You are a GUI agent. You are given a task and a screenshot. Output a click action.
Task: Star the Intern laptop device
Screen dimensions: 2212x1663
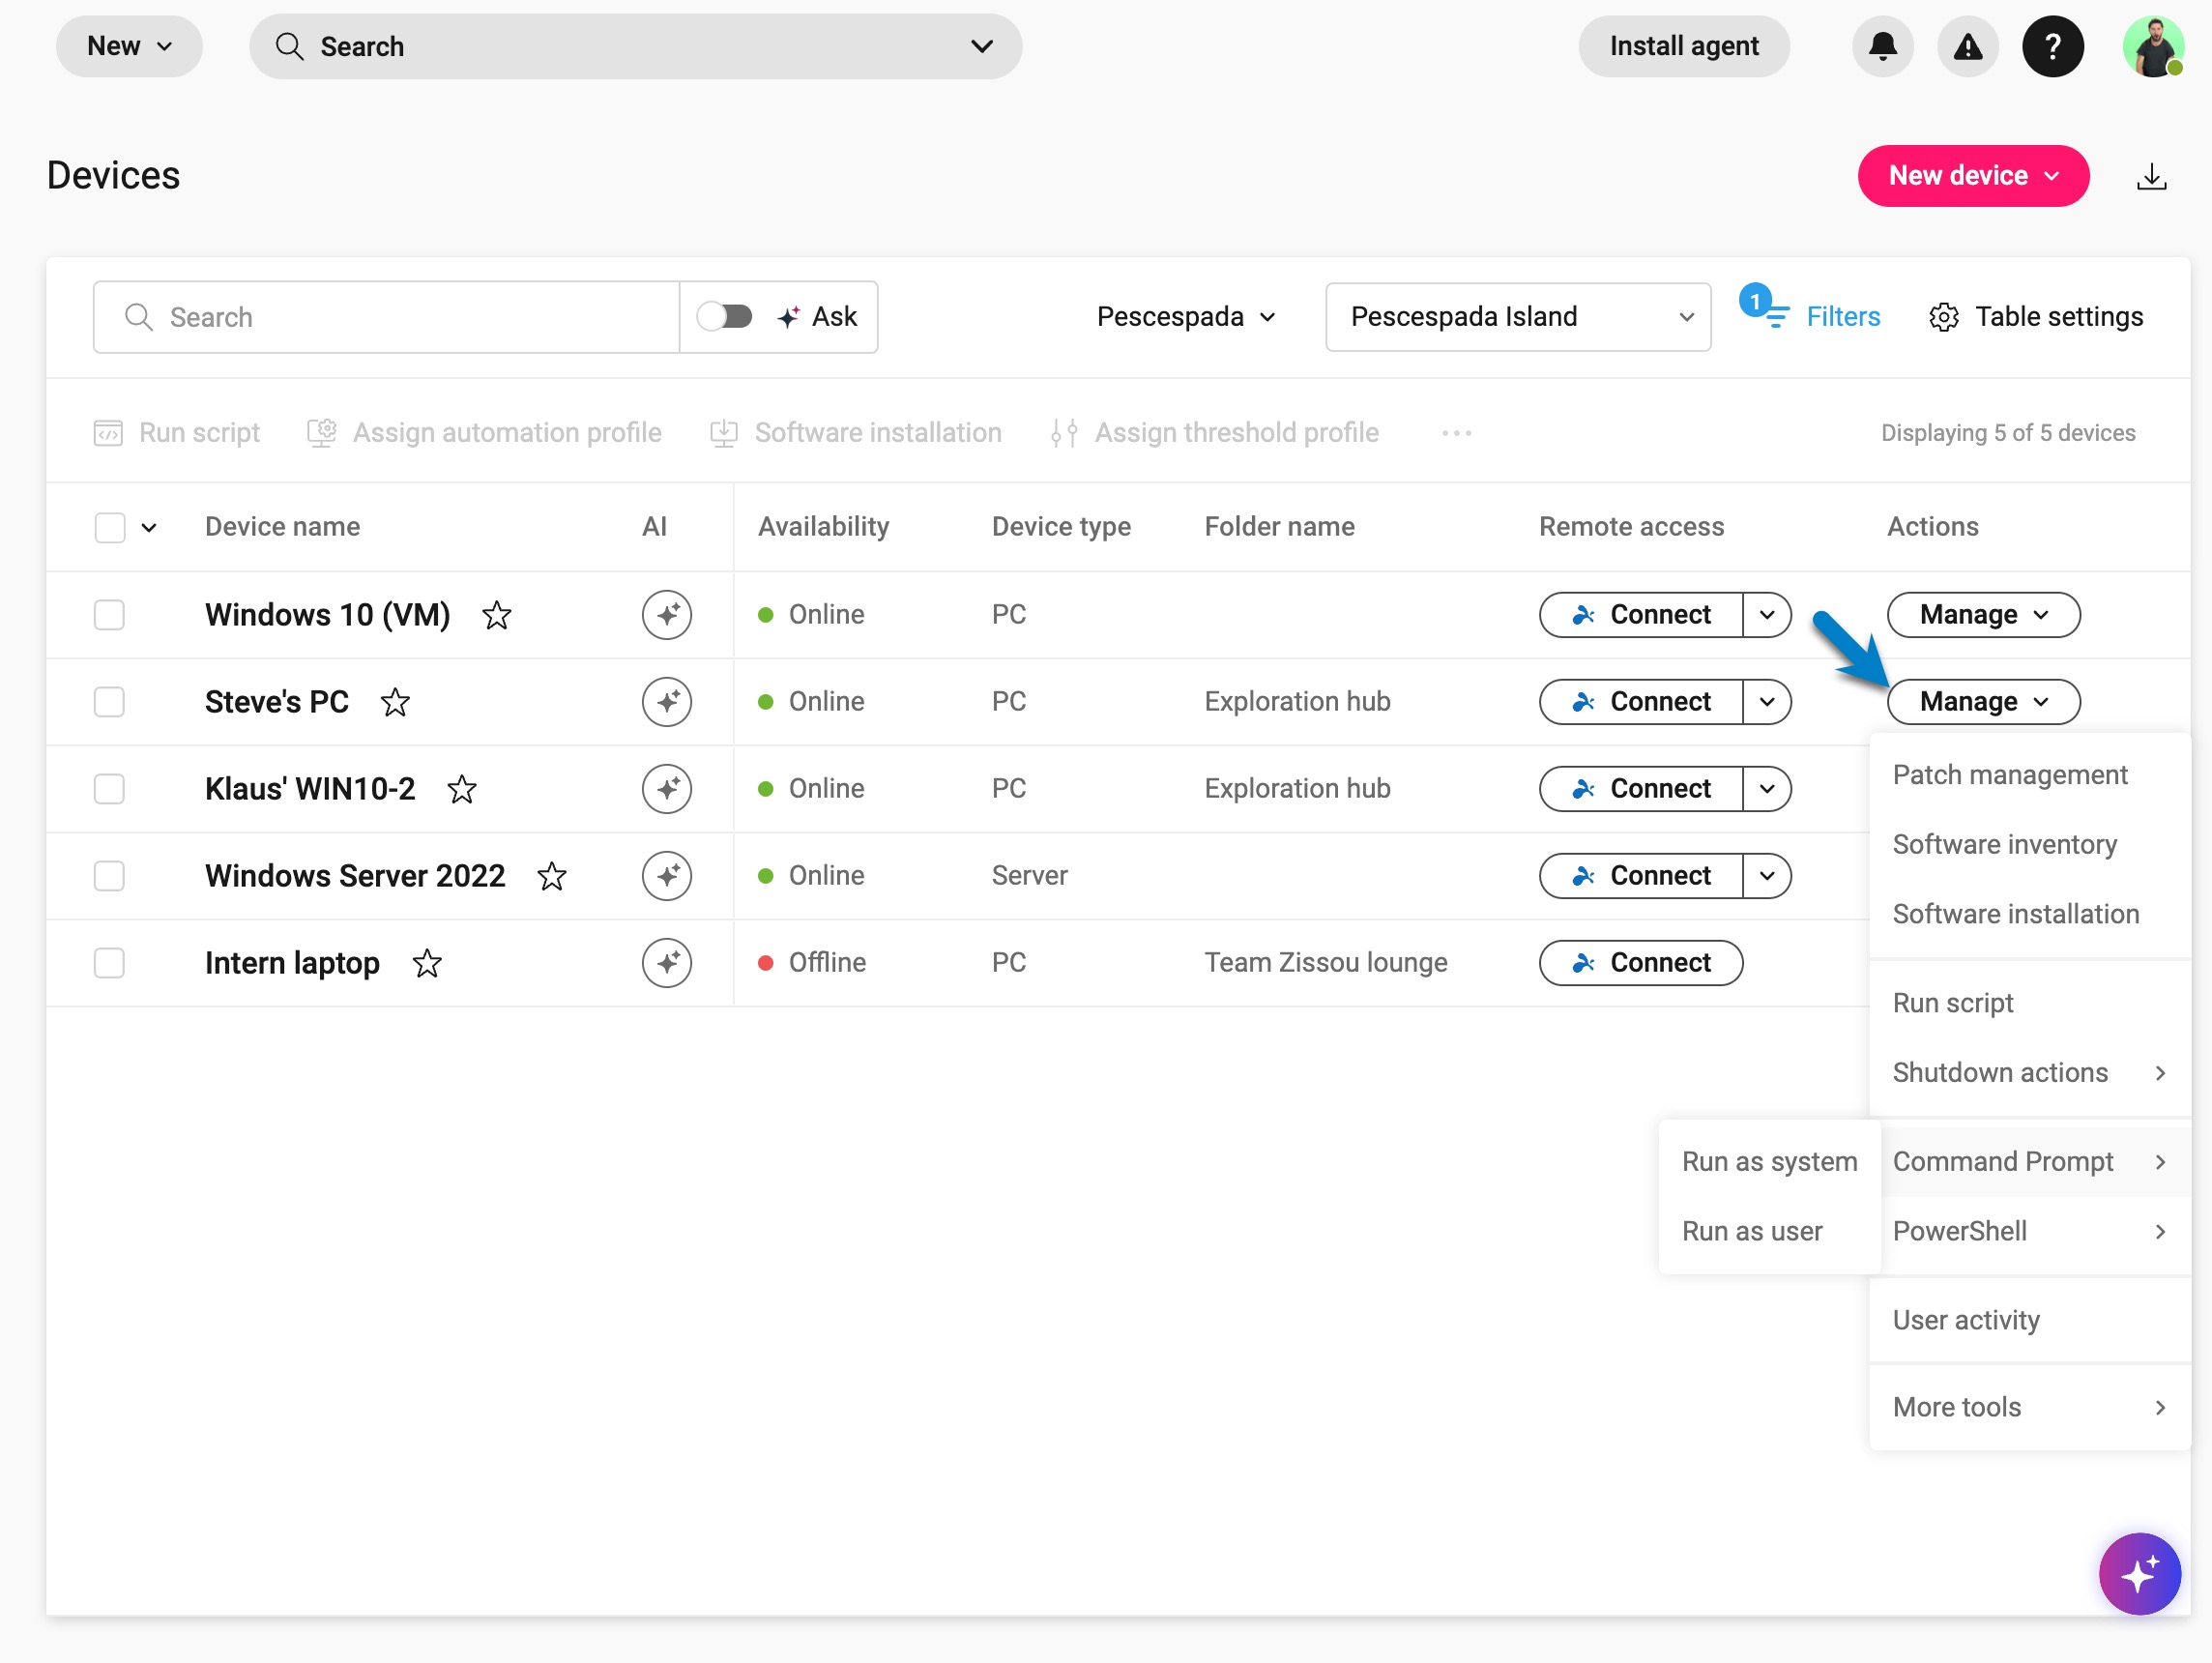pos(427,963)
